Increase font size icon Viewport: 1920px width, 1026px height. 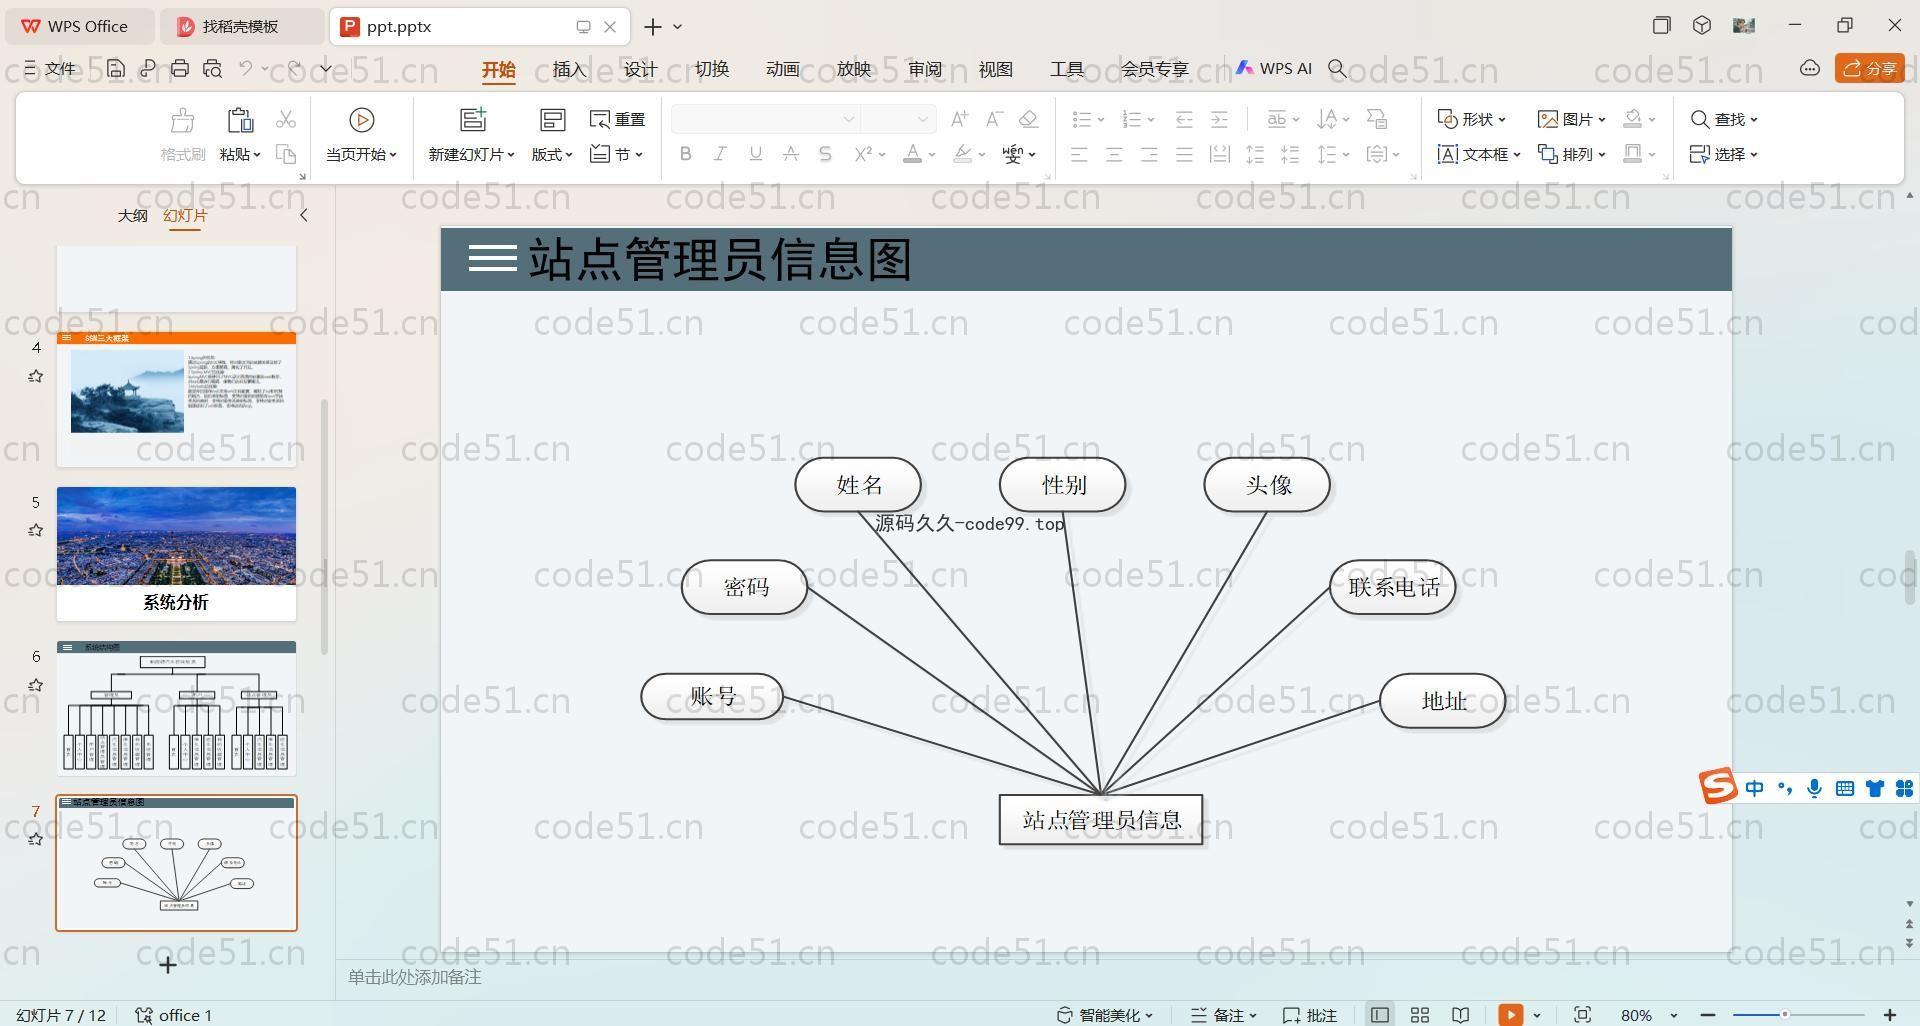[959, 119]
